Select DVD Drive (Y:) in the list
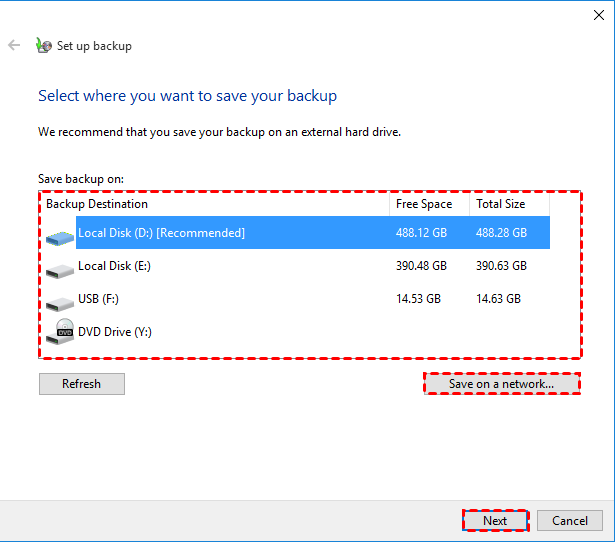 114,332
